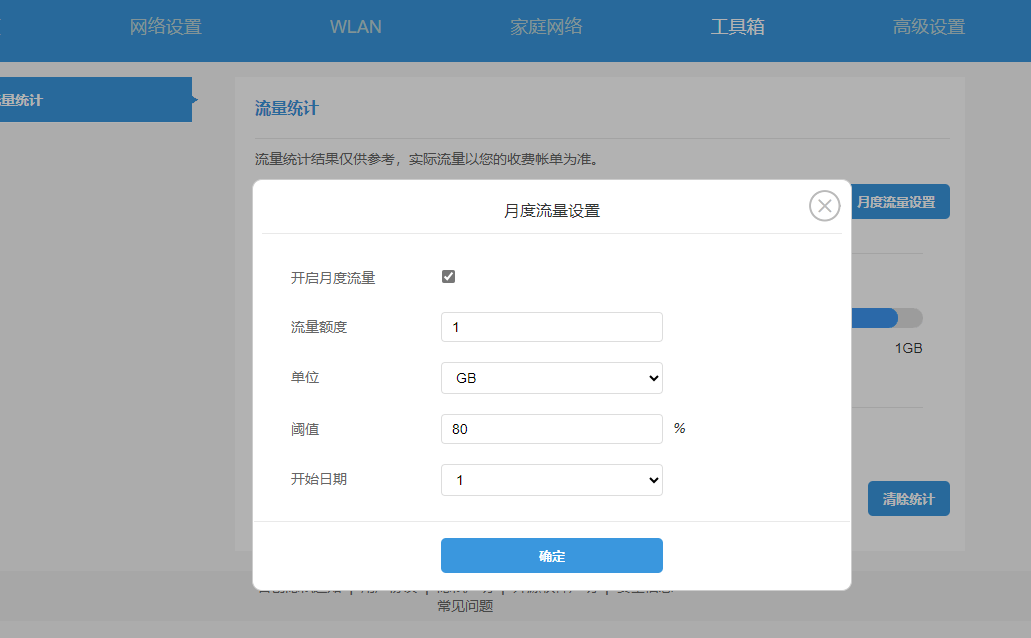Focus the 流量额度 quota input field
This screenshot has height=638, width=1031.
point(551,327)
